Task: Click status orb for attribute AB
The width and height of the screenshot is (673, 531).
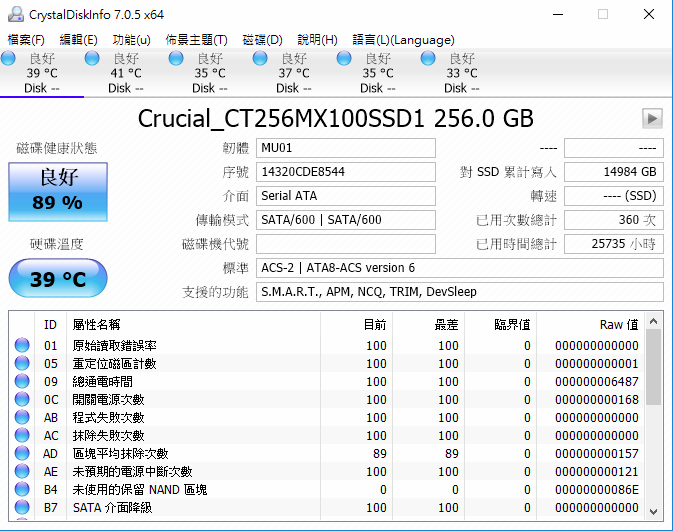Action: click(x=22, y=417)
